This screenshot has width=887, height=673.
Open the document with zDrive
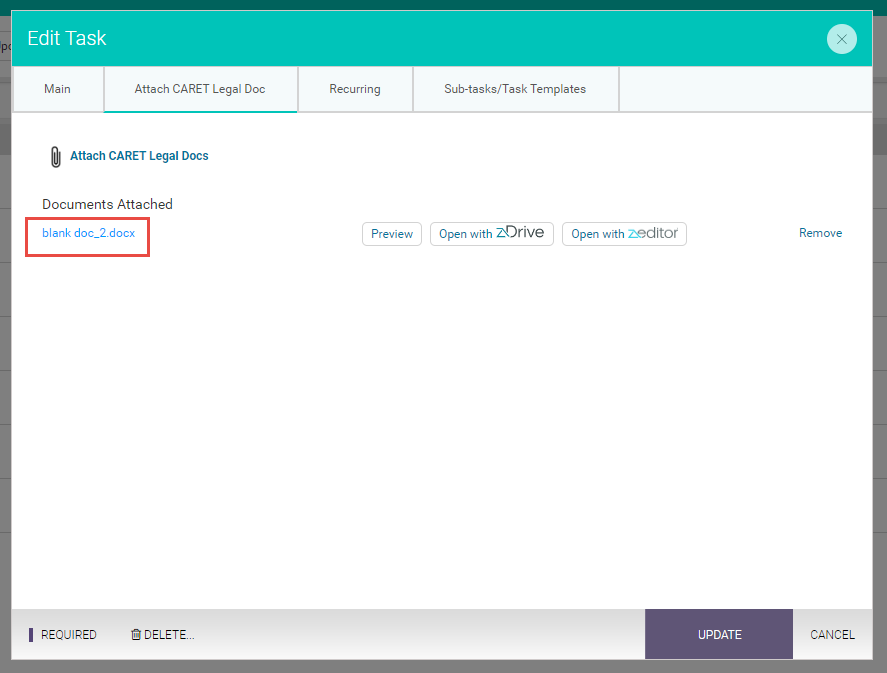pyautogui.click(x=491, y=233)
